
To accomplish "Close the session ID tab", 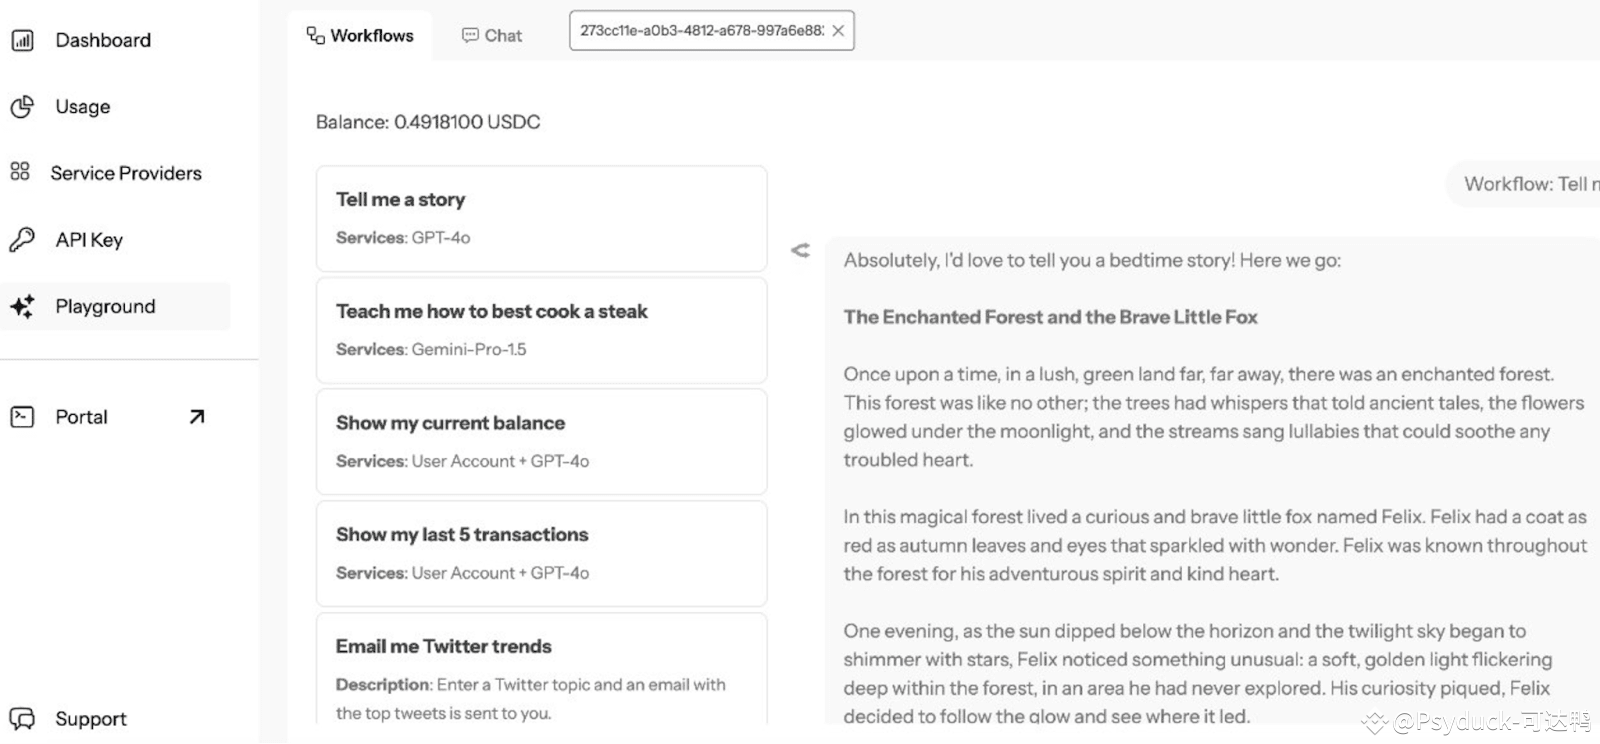I will click(838, 31).
